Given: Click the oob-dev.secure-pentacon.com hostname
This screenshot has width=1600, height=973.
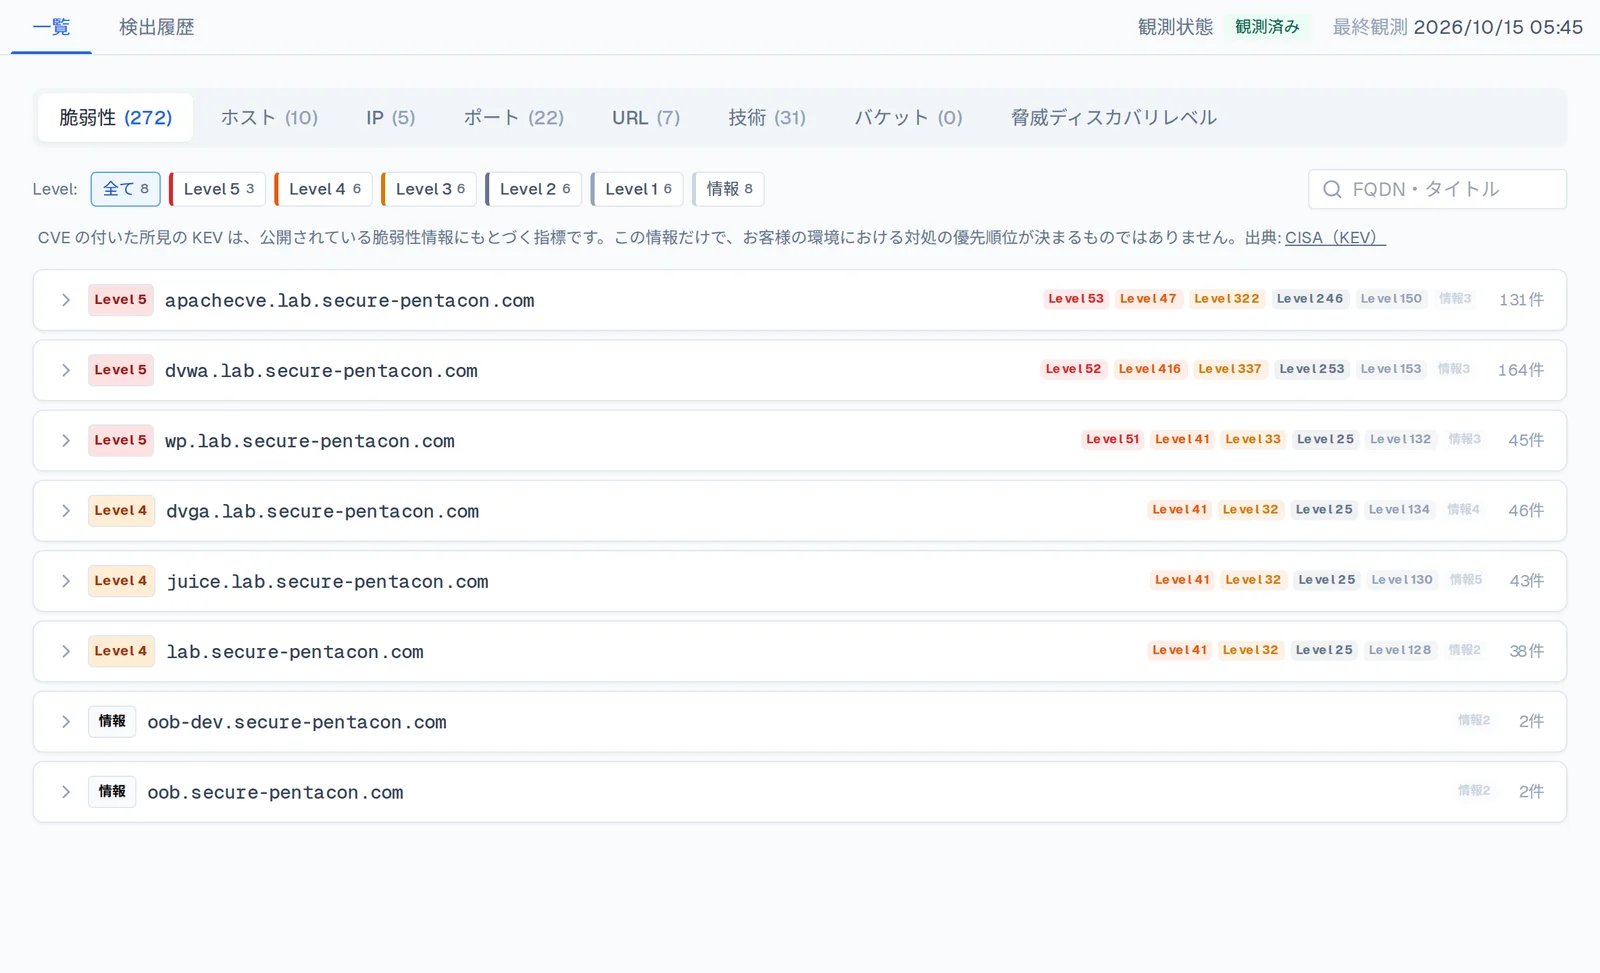Looking at the screenshot, I should [297, 722].
